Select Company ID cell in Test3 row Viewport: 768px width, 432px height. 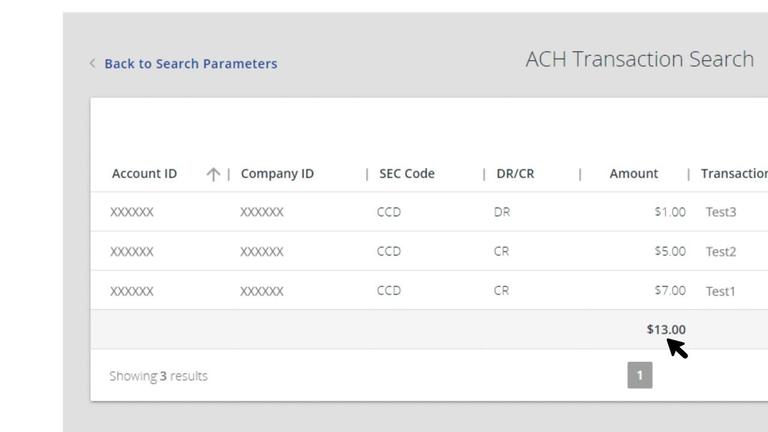coord(262,212)
